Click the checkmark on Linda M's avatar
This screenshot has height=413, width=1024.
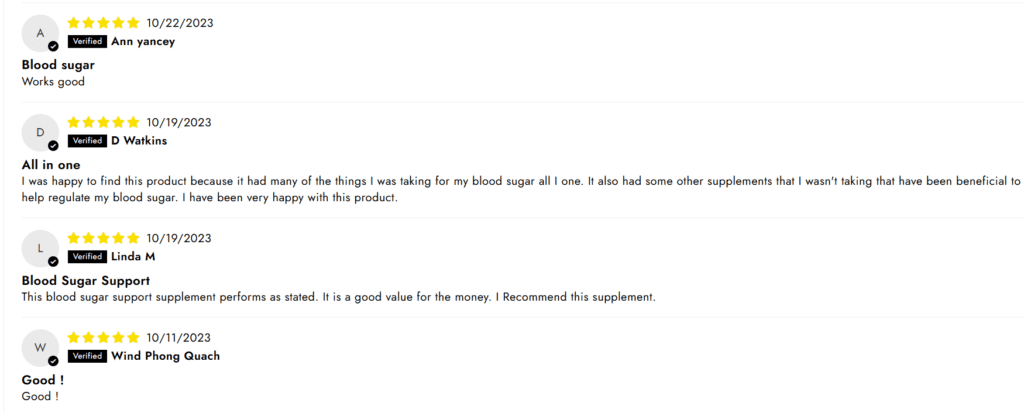tap(54, 261)
